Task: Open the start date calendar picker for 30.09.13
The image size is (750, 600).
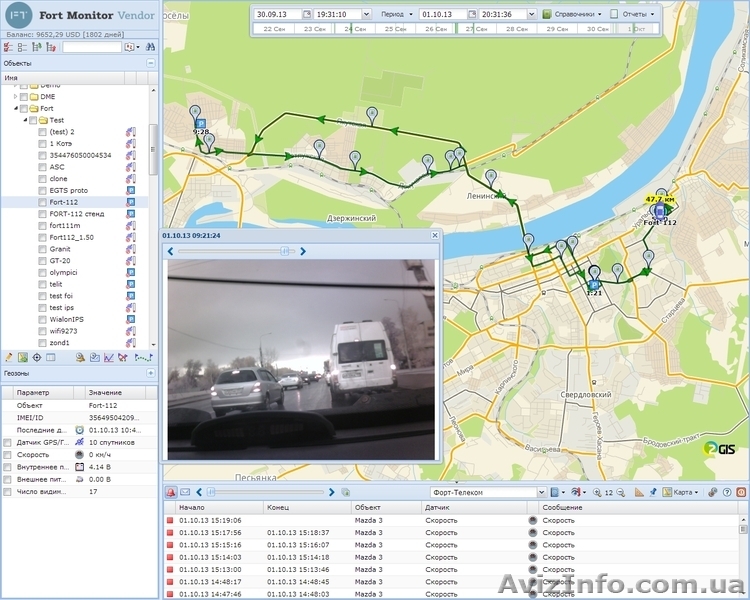Action: [x=307, y=14]
